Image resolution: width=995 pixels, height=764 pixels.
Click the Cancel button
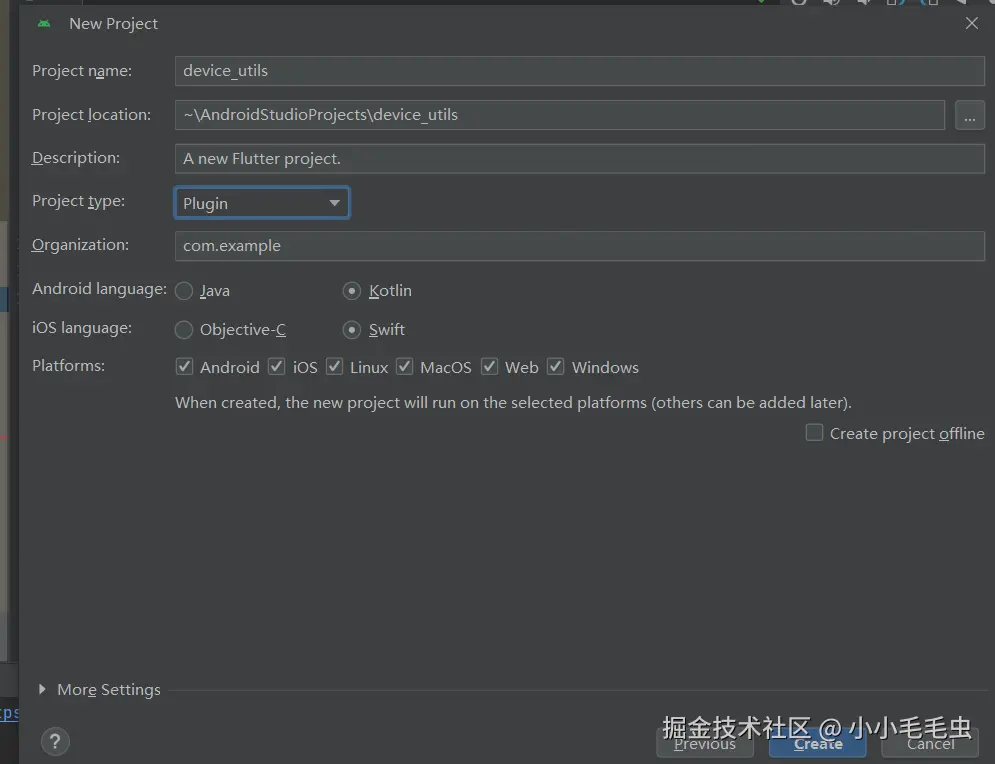coord(930,744)
